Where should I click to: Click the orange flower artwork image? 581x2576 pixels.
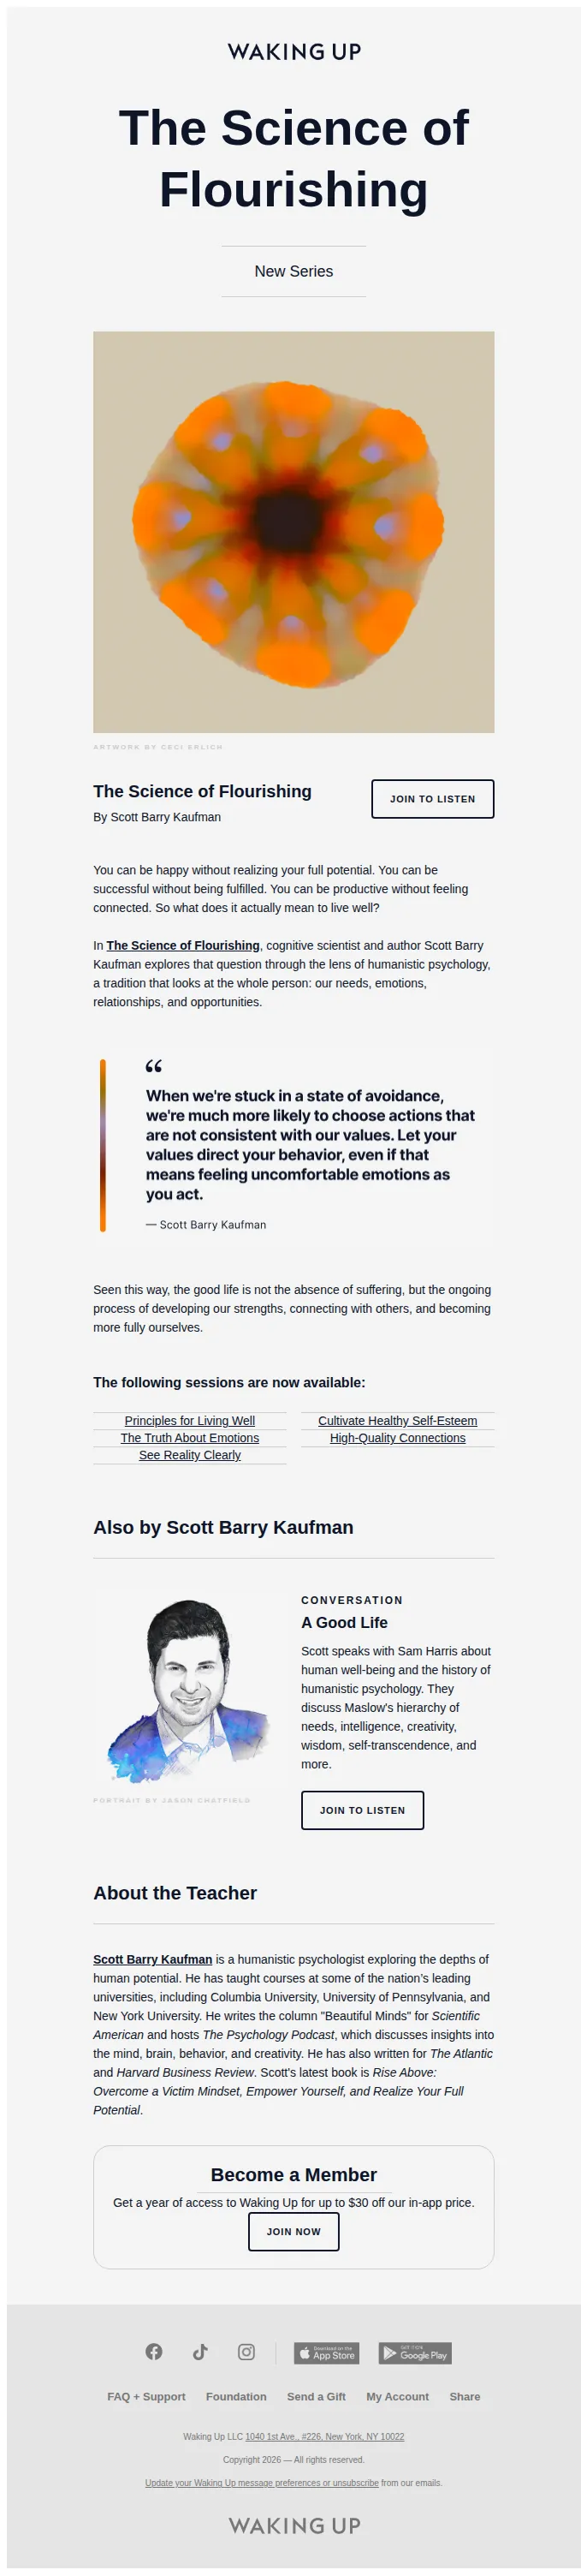294,532
